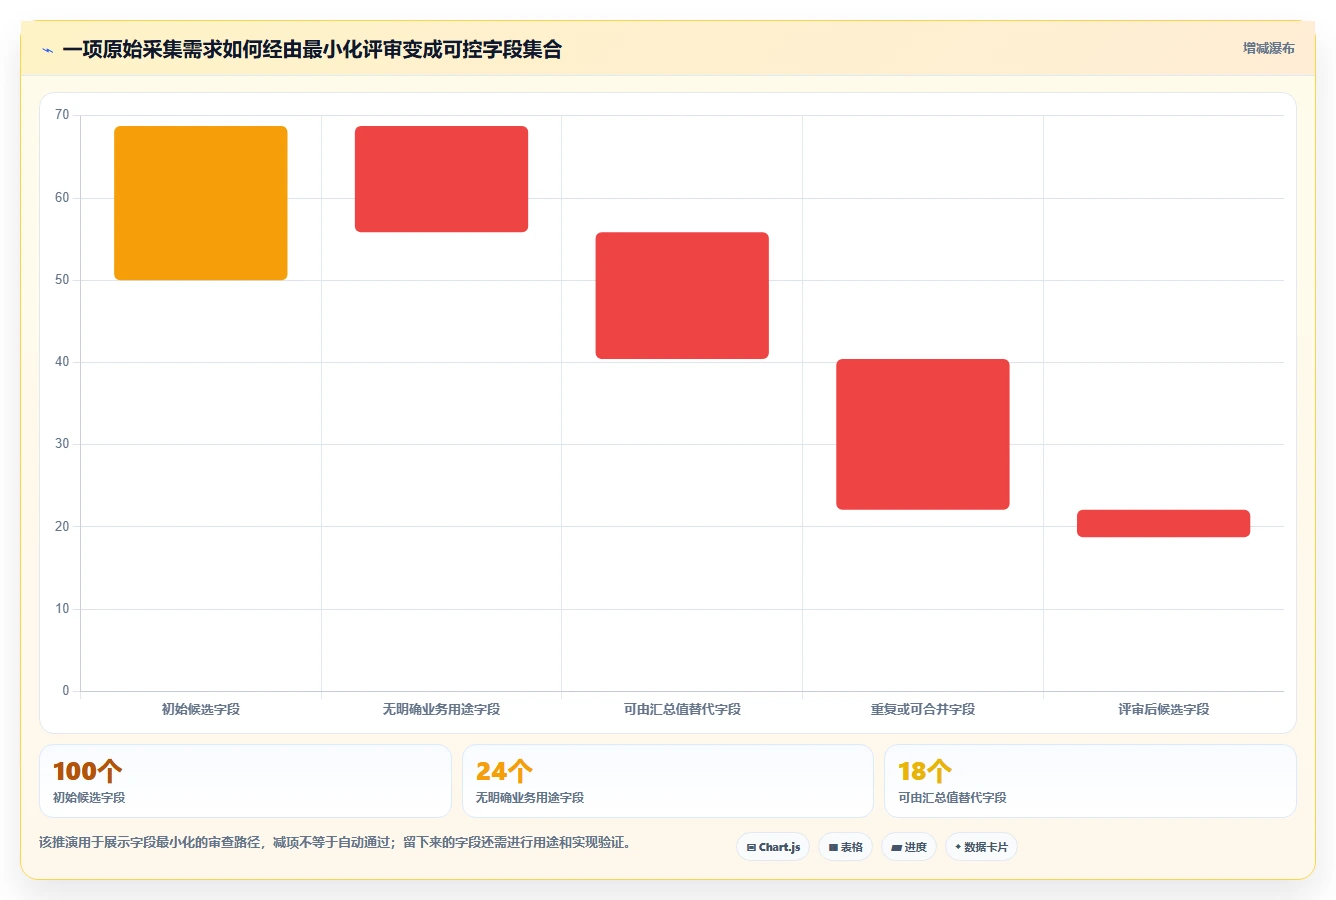Open the 18个 可由汇总值替代字段 data card

point(1090,781)
